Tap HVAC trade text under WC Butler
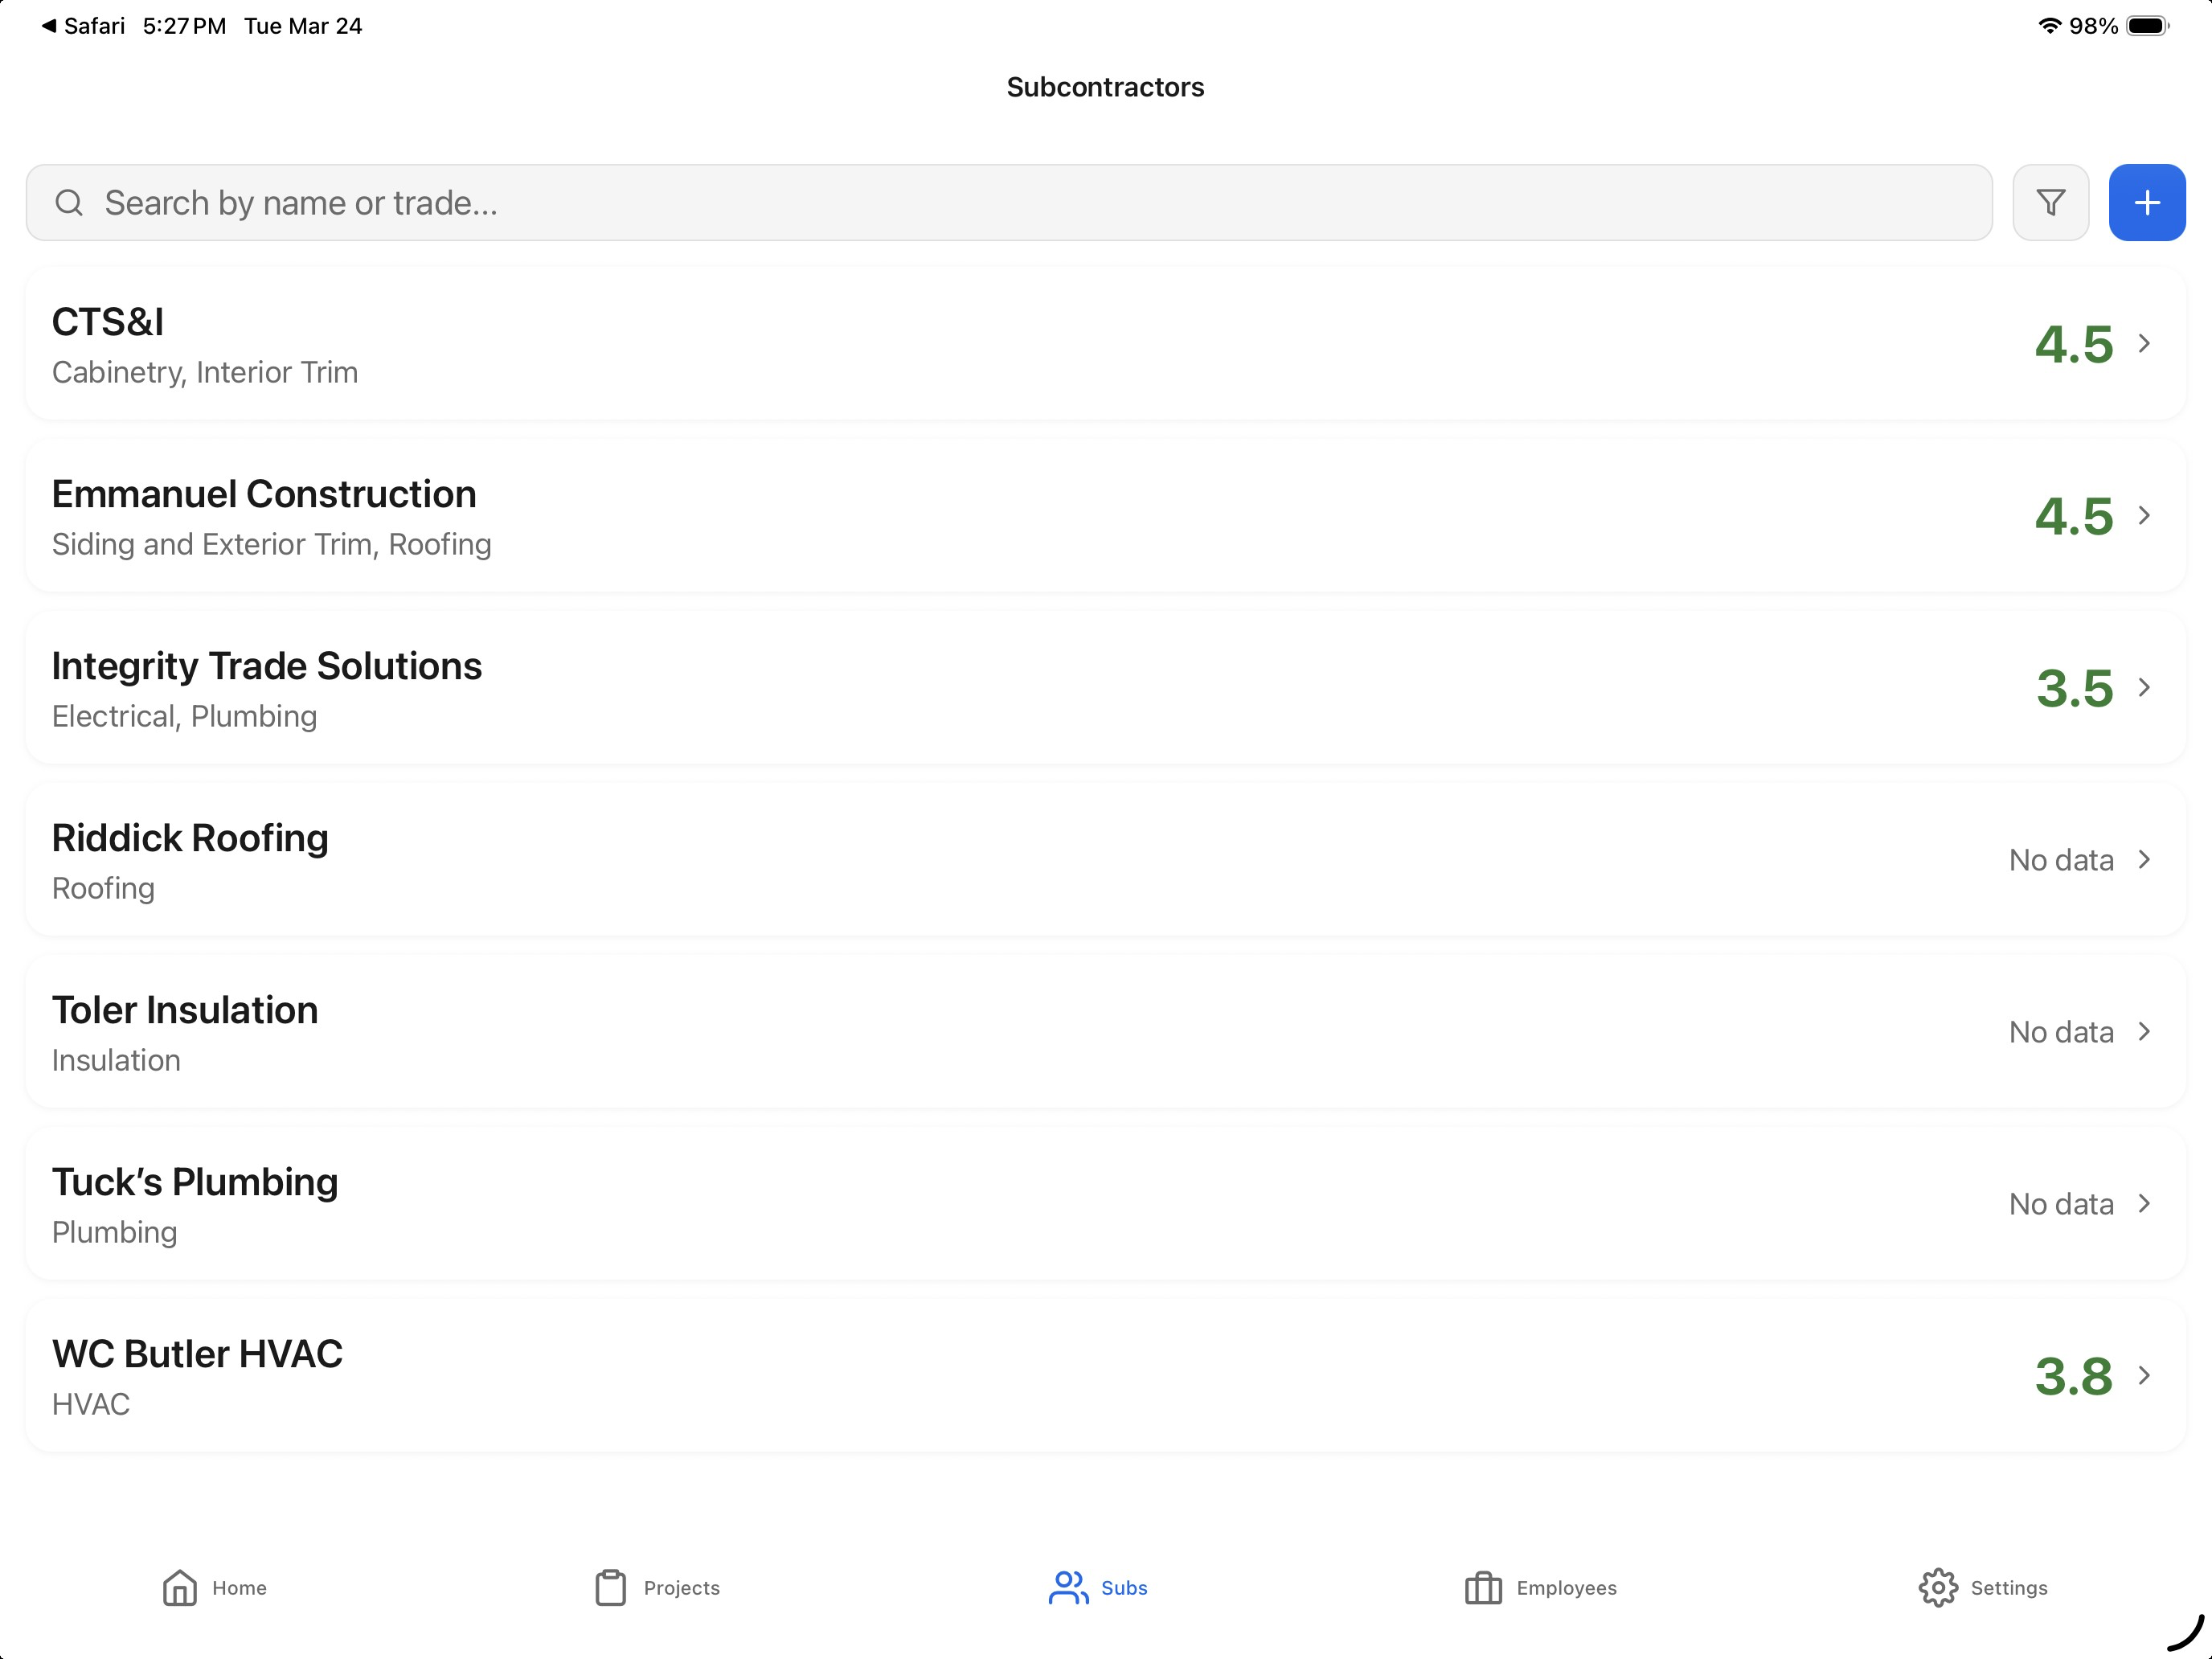The width and height of the screenshot is (2212, 1659). (x=91, y=1404)
